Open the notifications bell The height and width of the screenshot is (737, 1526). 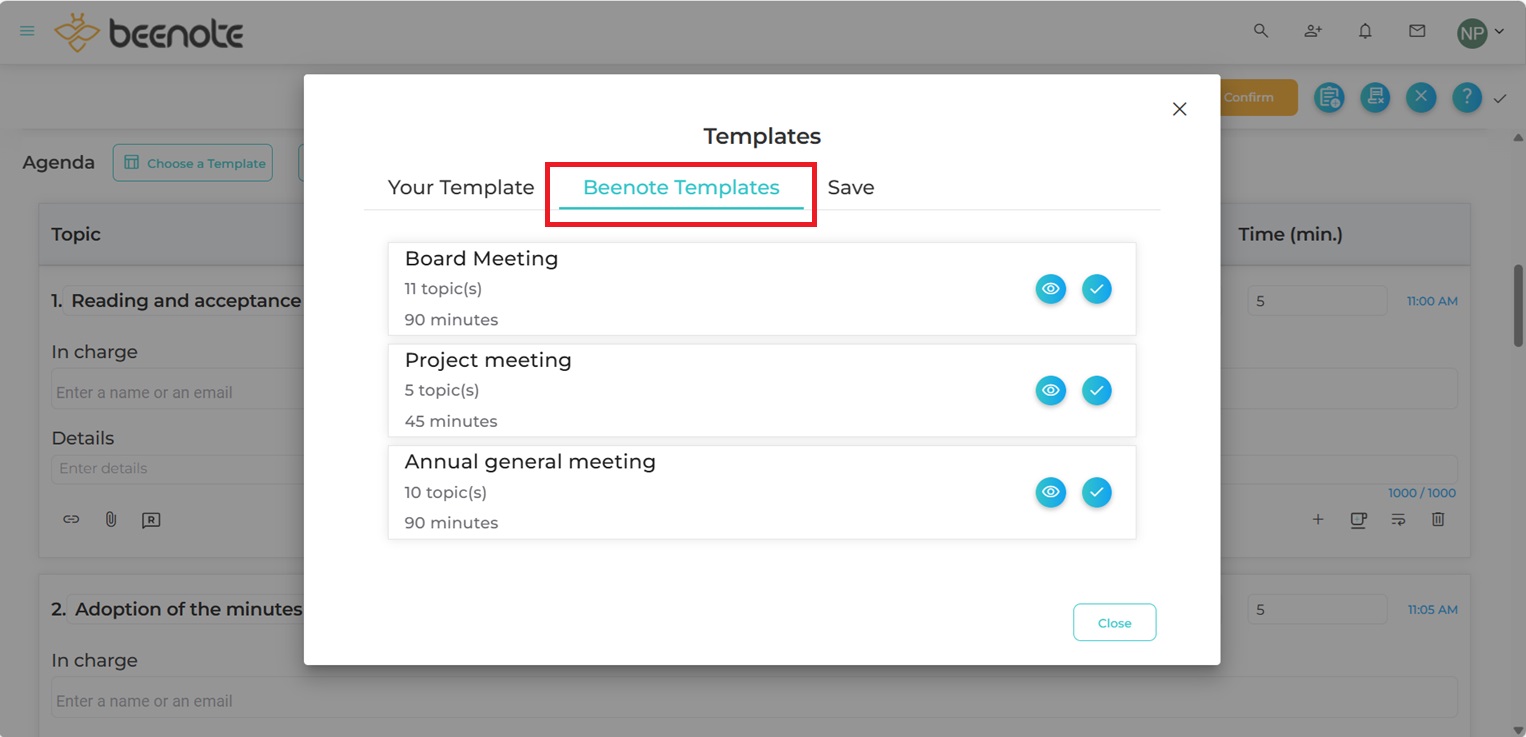point(1365,31)
